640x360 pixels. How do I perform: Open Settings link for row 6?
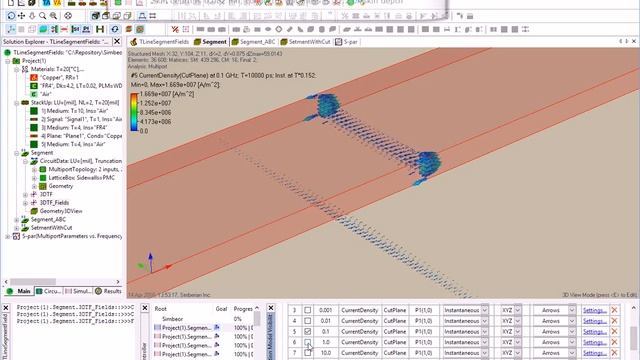click(594, 342)
